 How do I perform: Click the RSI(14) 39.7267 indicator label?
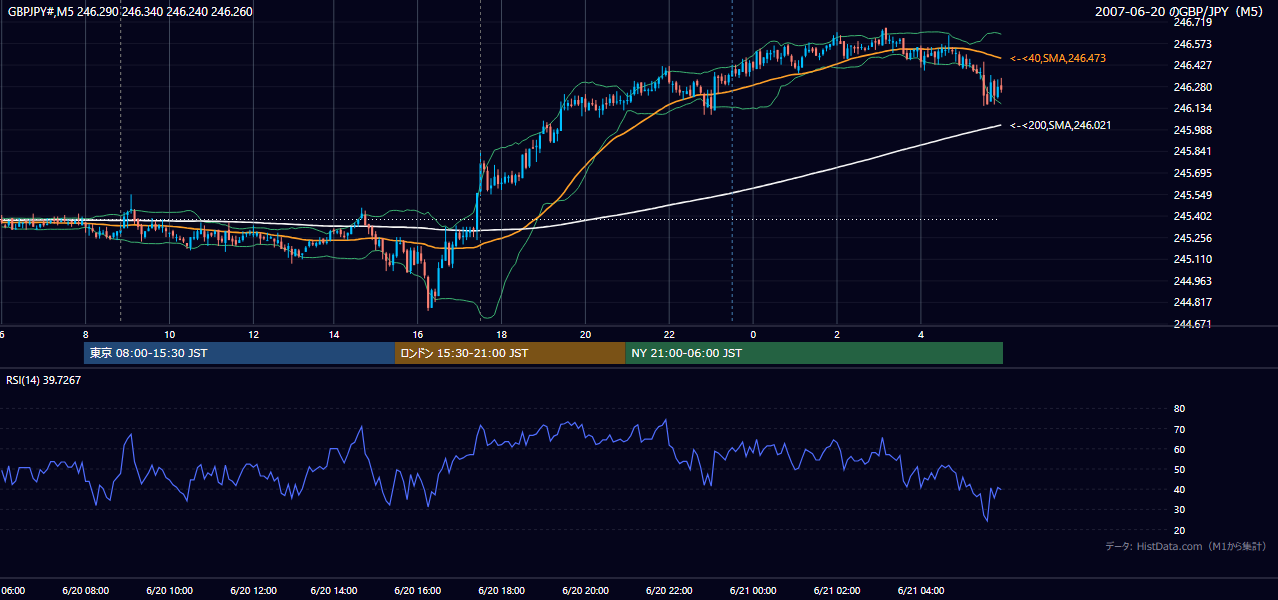click(44, 380)
